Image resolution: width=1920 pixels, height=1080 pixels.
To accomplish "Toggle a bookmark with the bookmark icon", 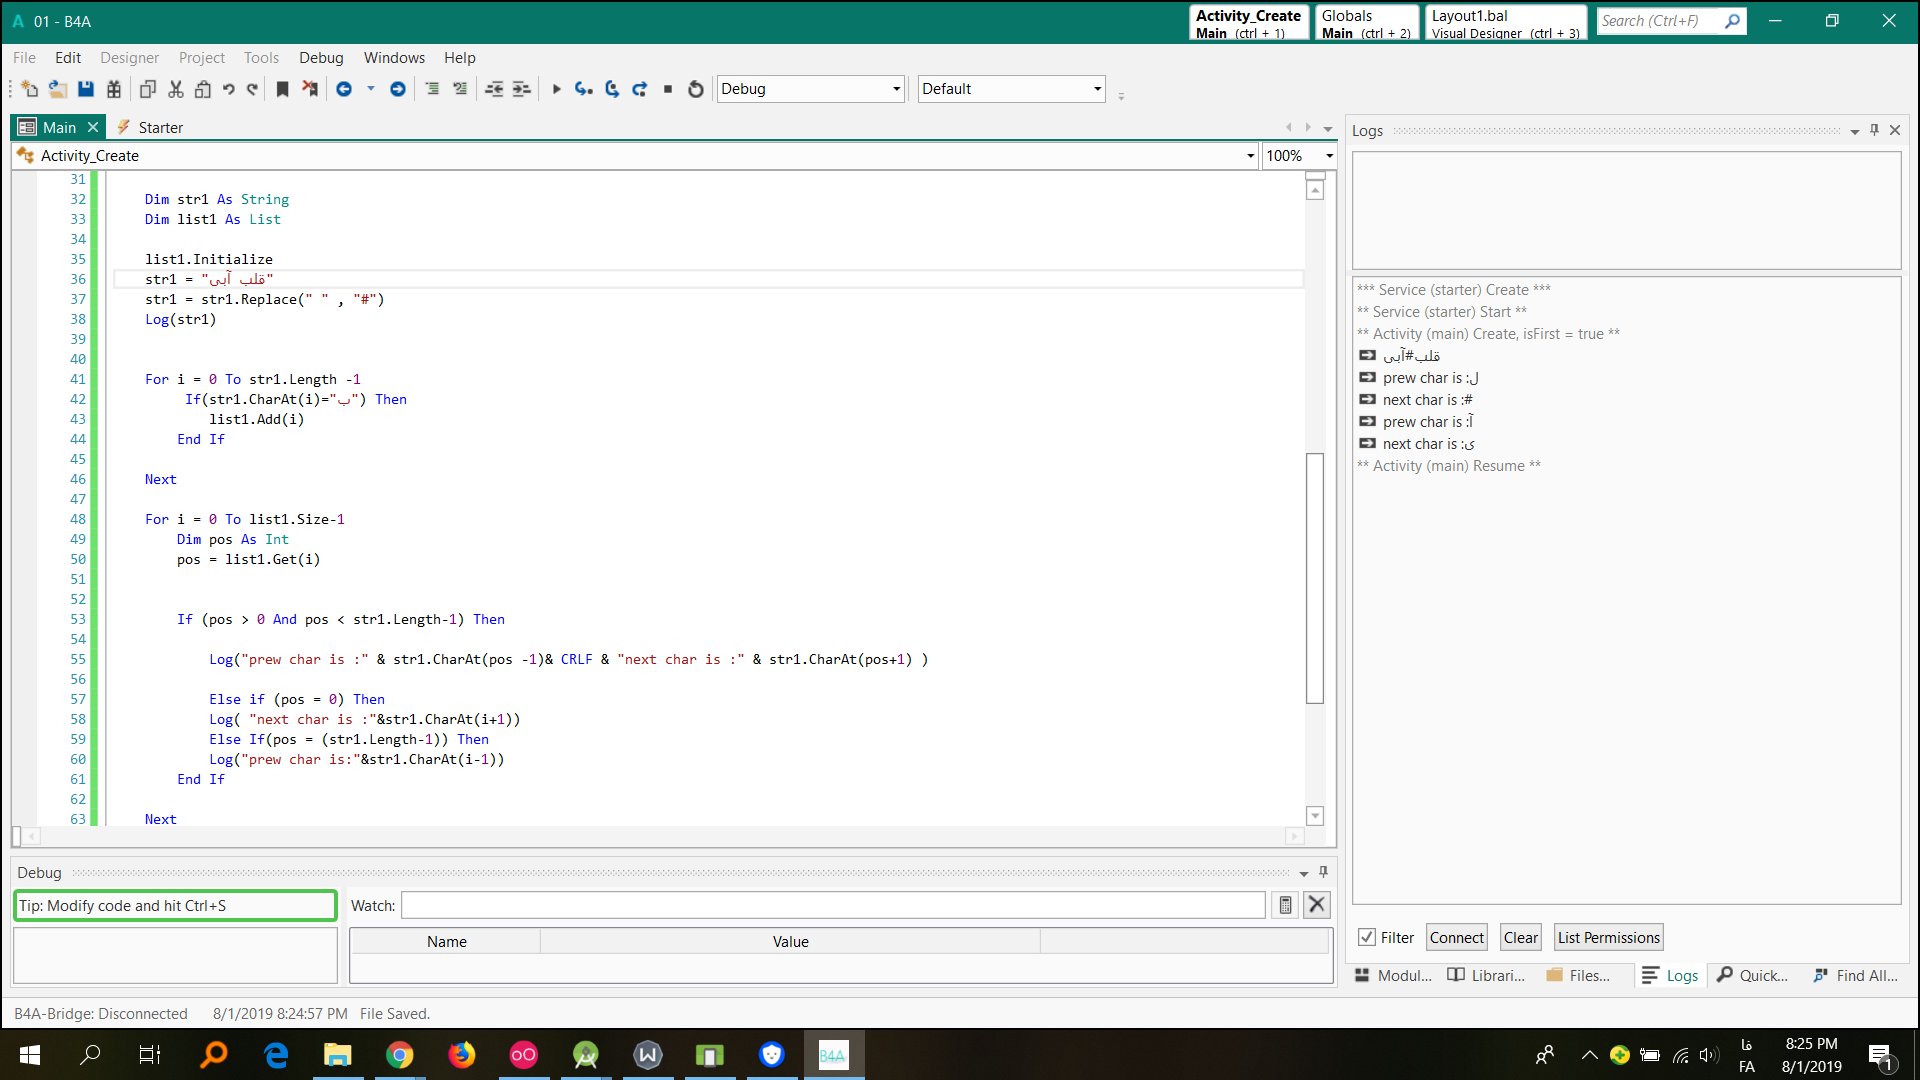I will tap(281, 88).
